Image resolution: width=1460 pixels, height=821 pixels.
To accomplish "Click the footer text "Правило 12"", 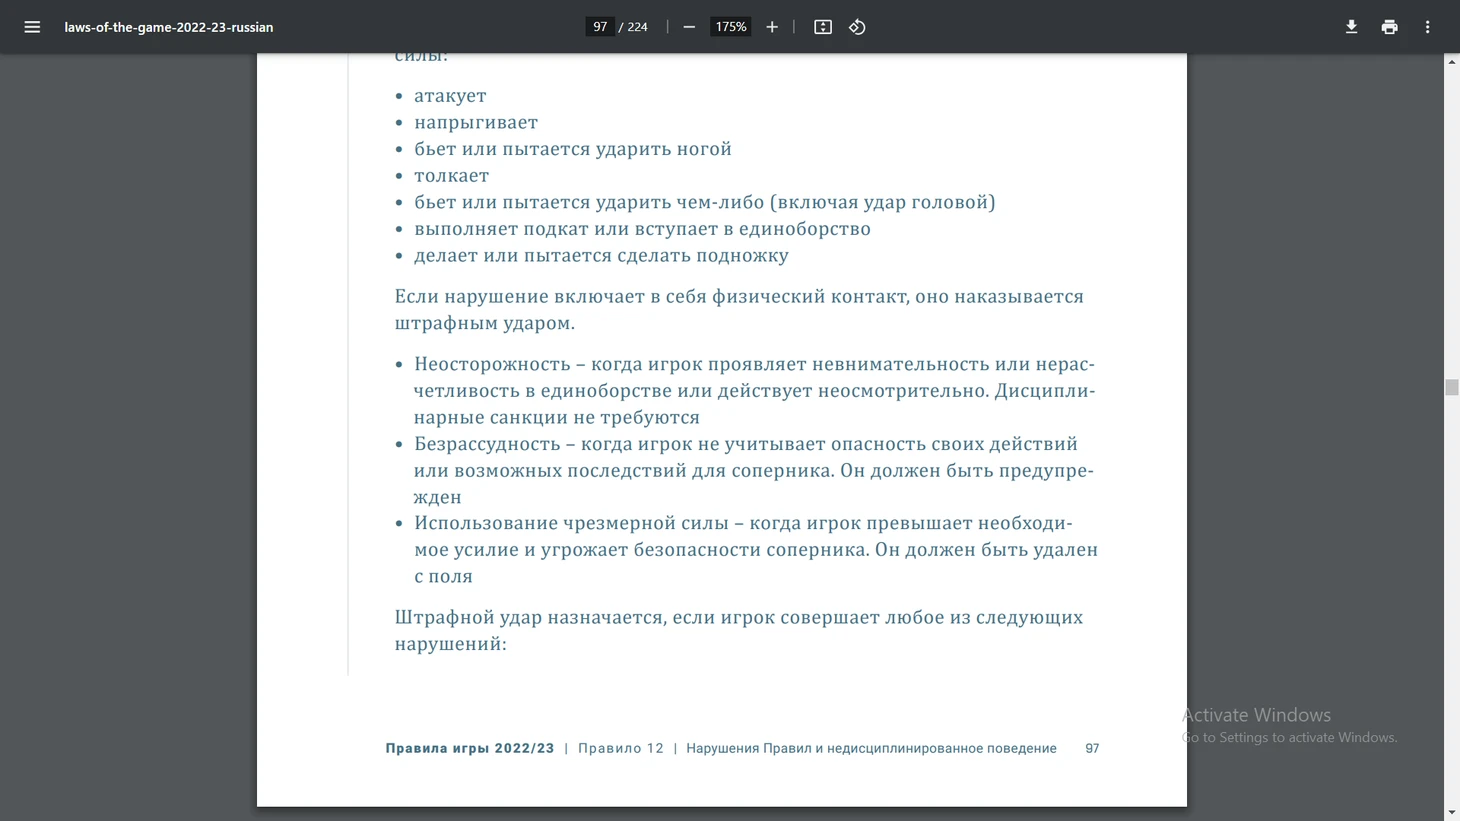I will (x=620, y=748).
